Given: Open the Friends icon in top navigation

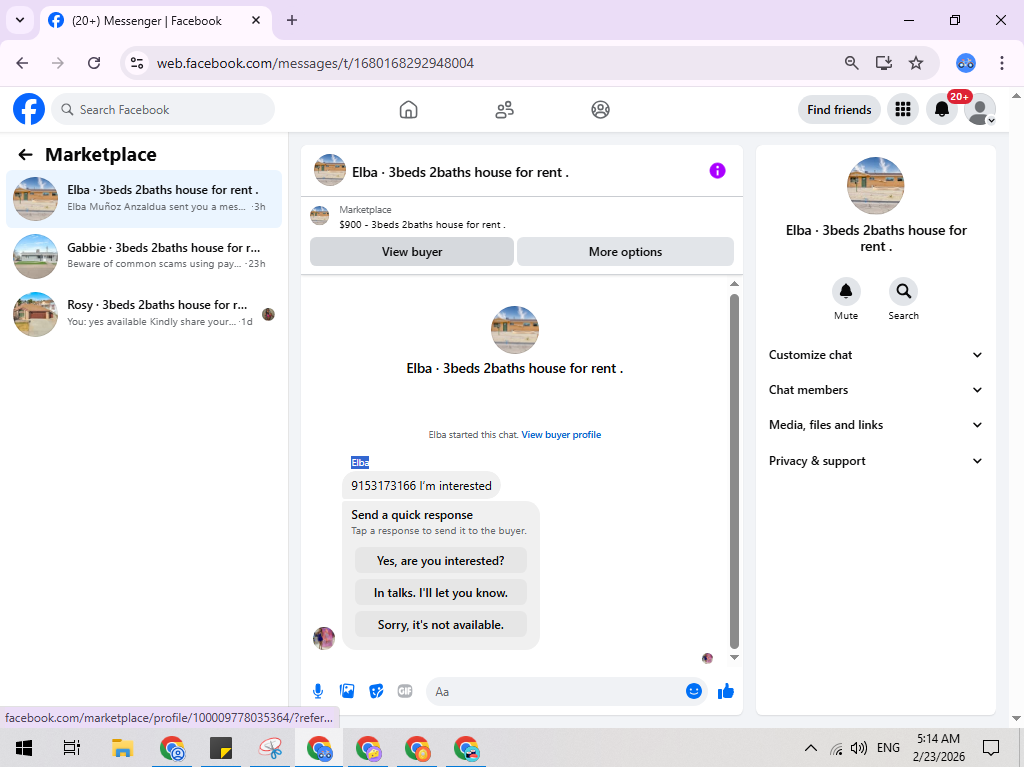Looking at the screenshot, I should point(504,110).
